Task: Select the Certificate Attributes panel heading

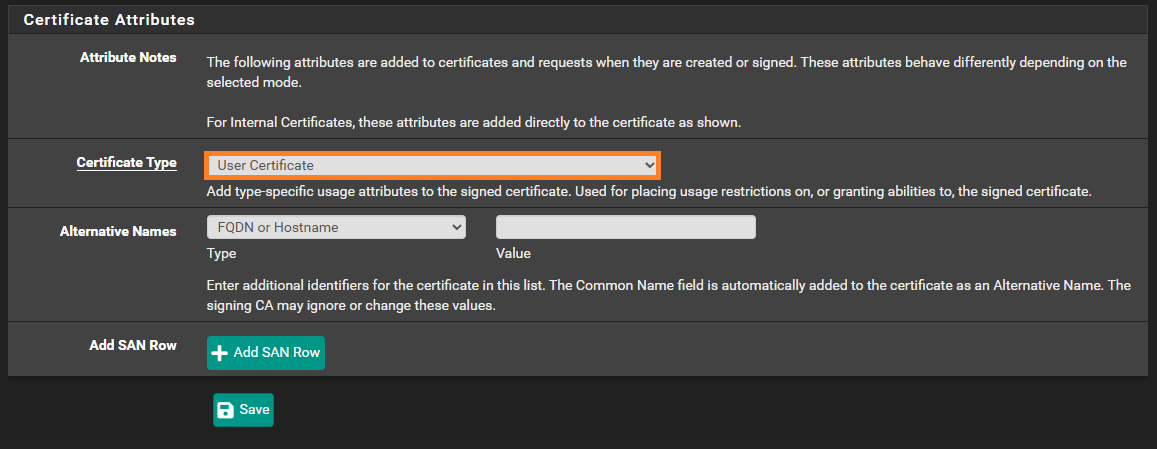Action: (109, 21)
